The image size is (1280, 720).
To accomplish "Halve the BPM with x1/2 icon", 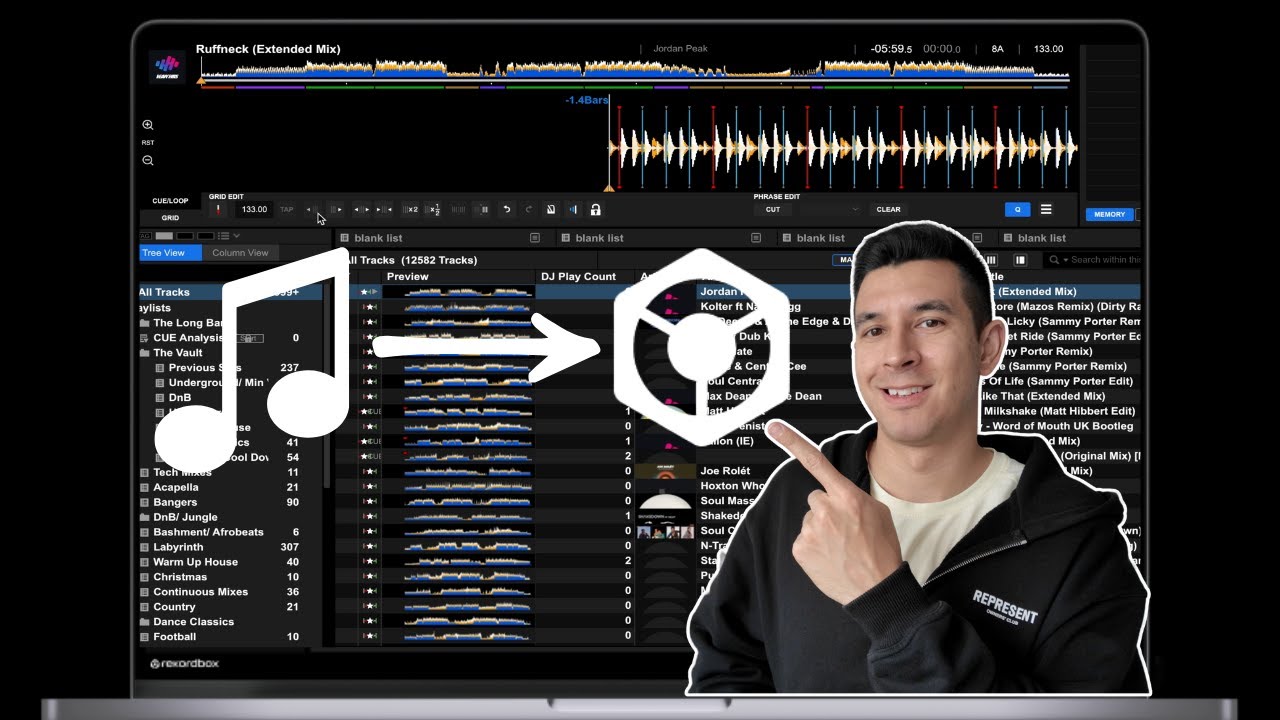I will click(x=433, y=209).
